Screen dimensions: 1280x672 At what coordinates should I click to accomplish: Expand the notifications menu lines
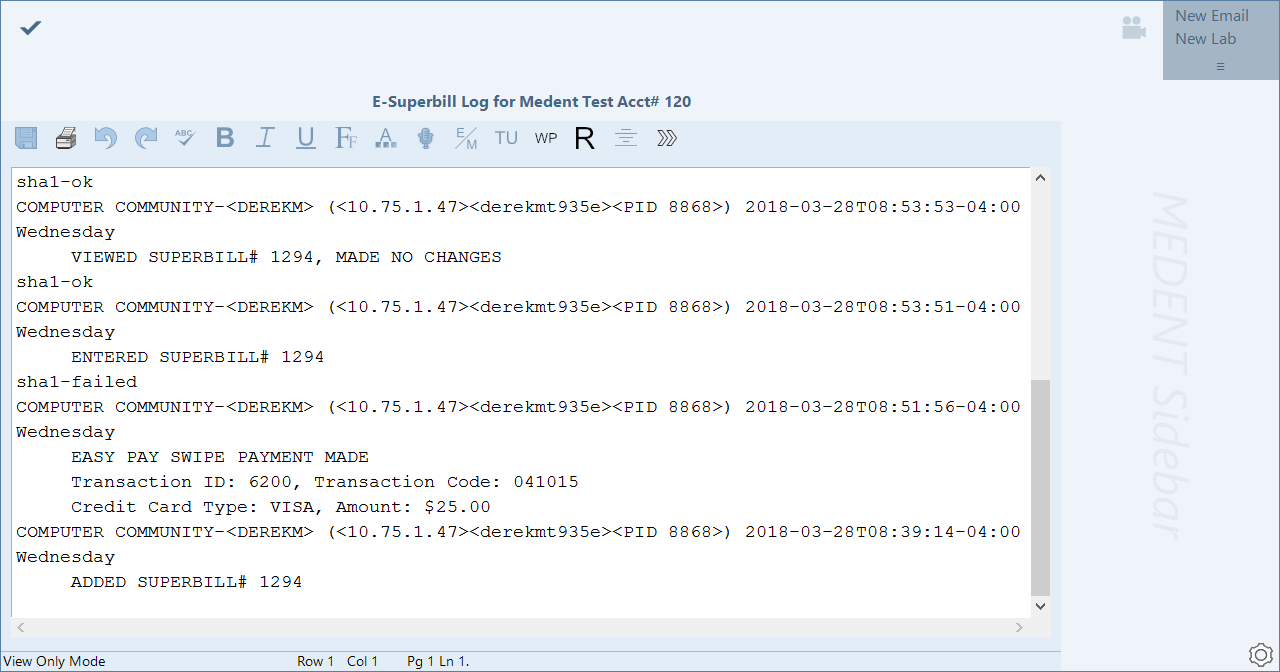point(1220,66)
